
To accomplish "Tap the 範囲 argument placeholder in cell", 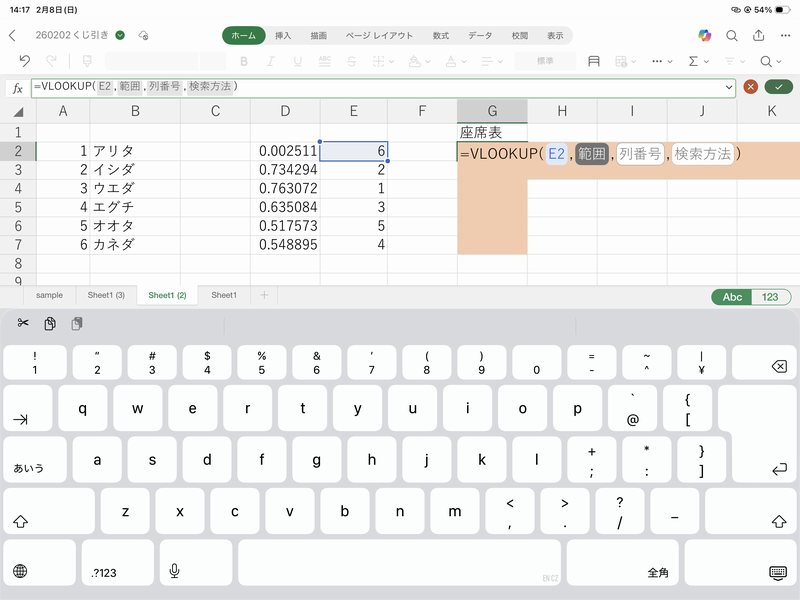I will coord(591,154).
